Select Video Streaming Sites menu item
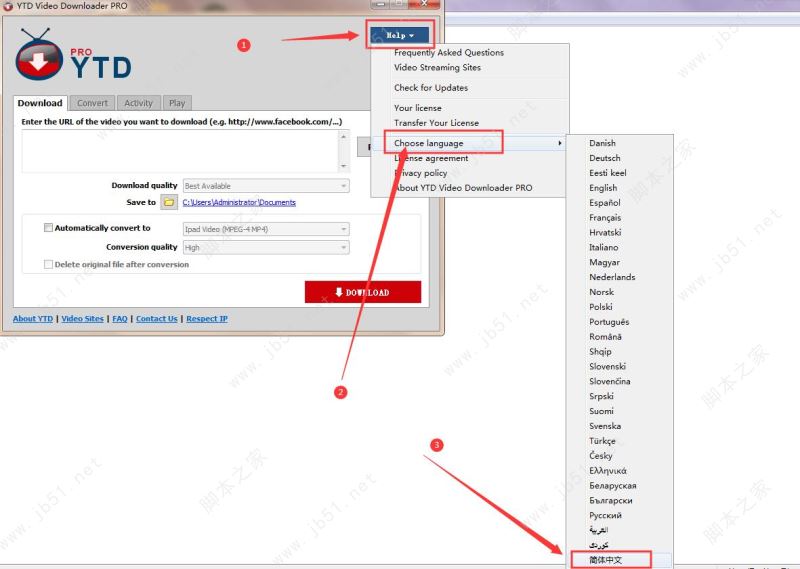Screen dimensions: 800x569 [x=469, y=67]
